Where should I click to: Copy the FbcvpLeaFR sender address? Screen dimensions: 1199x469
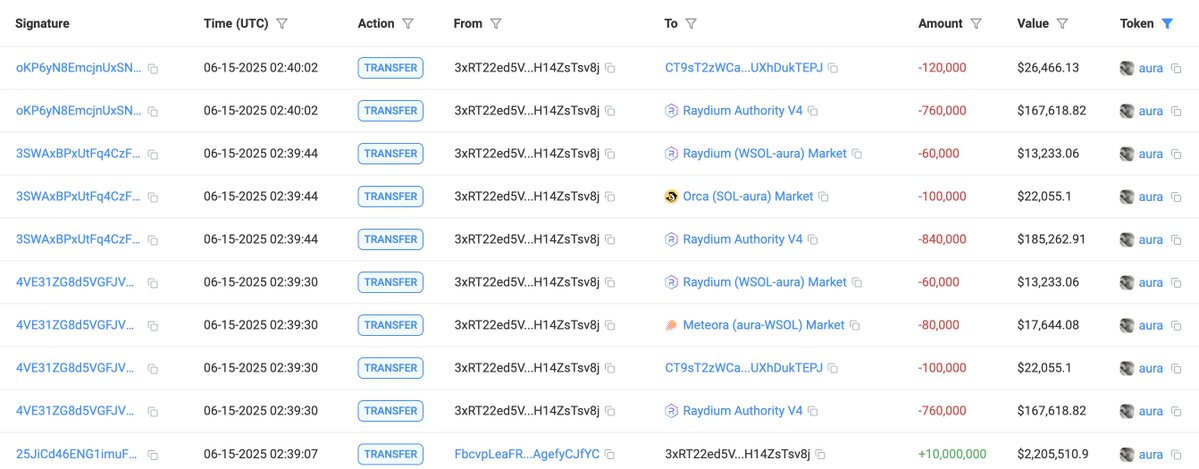(x=610, y=454)
